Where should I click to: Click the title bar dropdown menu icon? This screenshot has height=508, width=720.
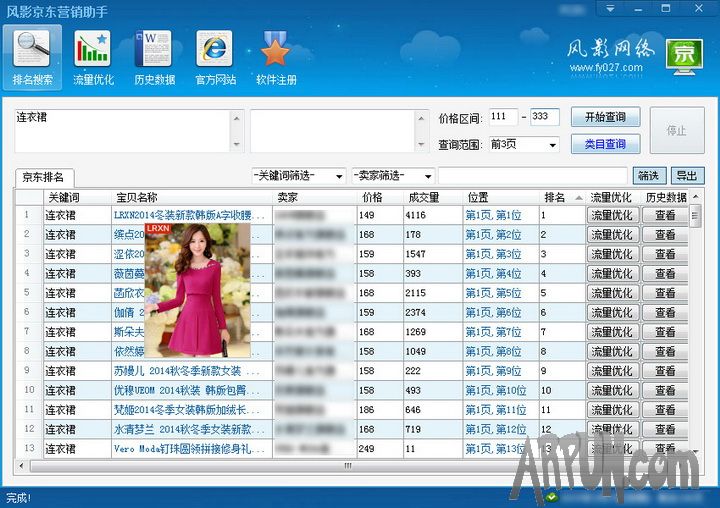(x=609, y=8)
